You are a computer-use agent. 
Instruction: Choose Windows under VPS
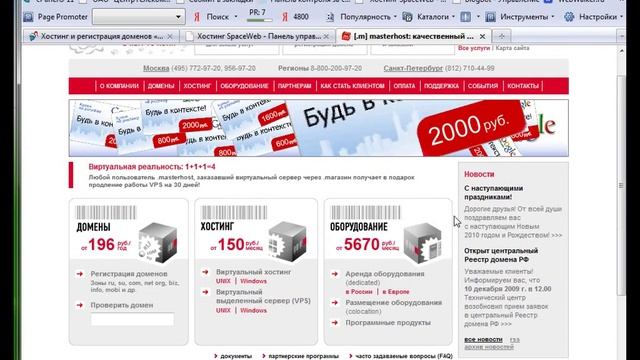[253, 311]
